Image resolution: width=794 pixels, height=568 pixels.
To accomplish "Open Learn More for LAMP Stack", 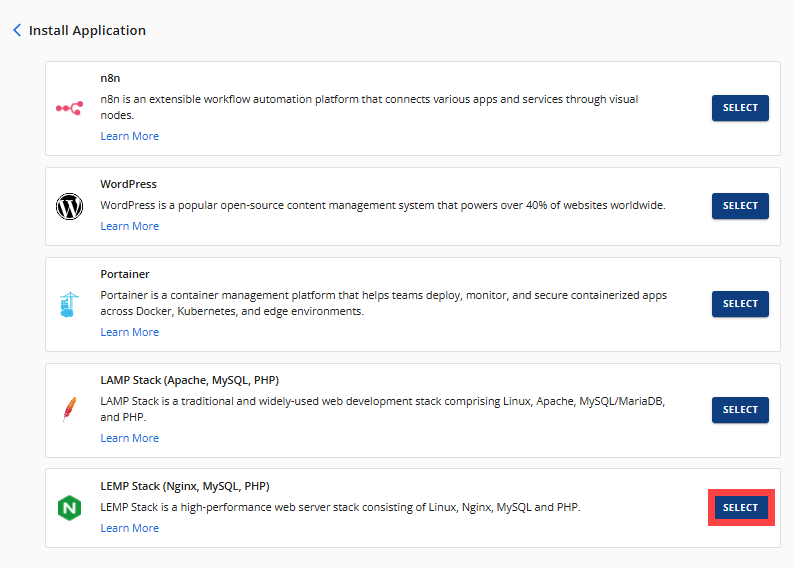I will (x=129, y=438).
